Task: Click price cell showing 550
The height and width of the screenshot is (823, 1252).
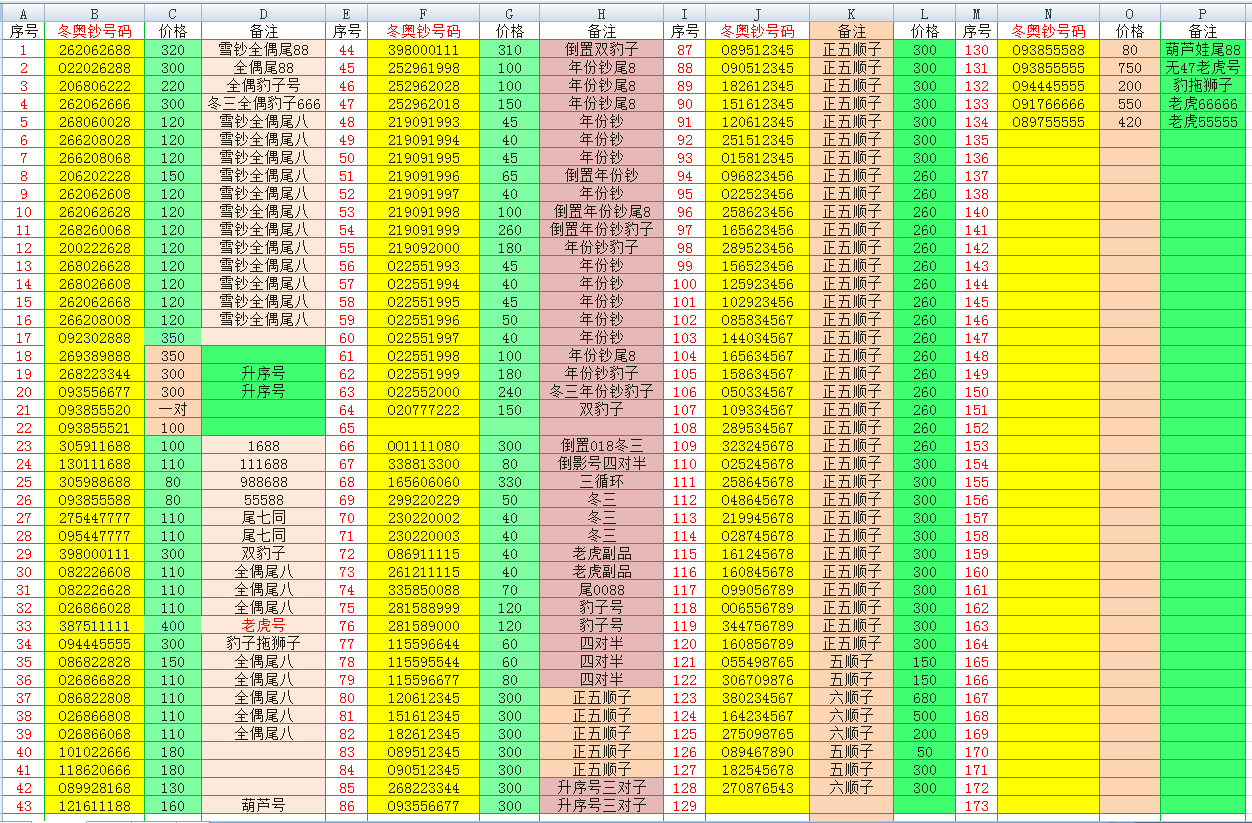Action: (x=1130, y=104)
